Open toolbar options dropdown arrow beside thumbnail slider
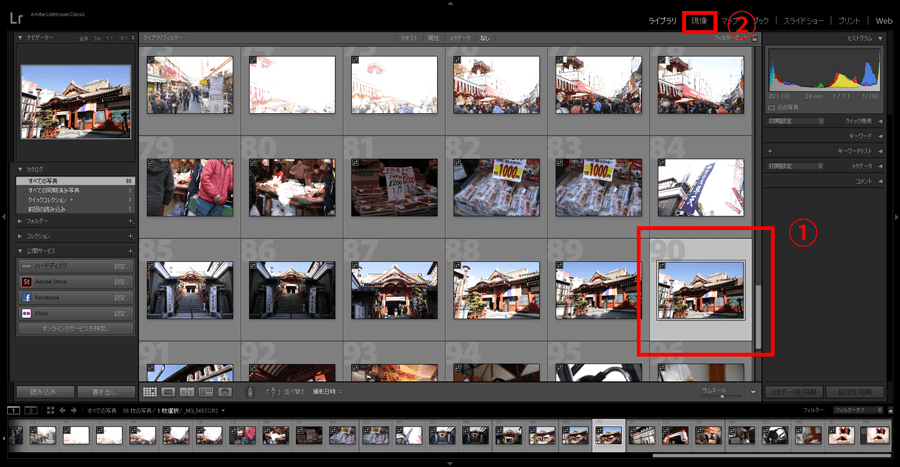 753,392
